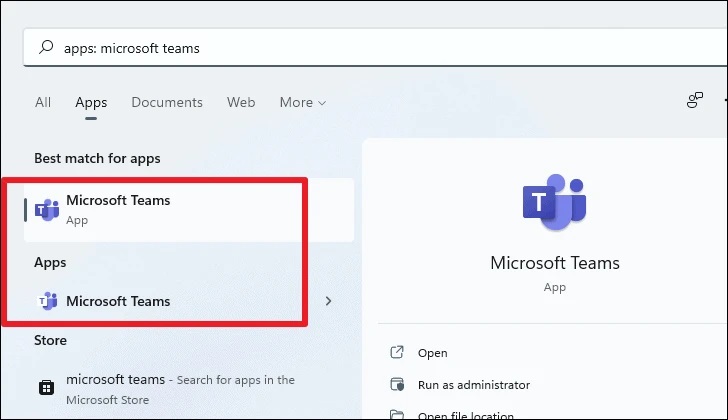Click the Open file location folder icon
Screen dimensions: 728x420
point(397,414)
